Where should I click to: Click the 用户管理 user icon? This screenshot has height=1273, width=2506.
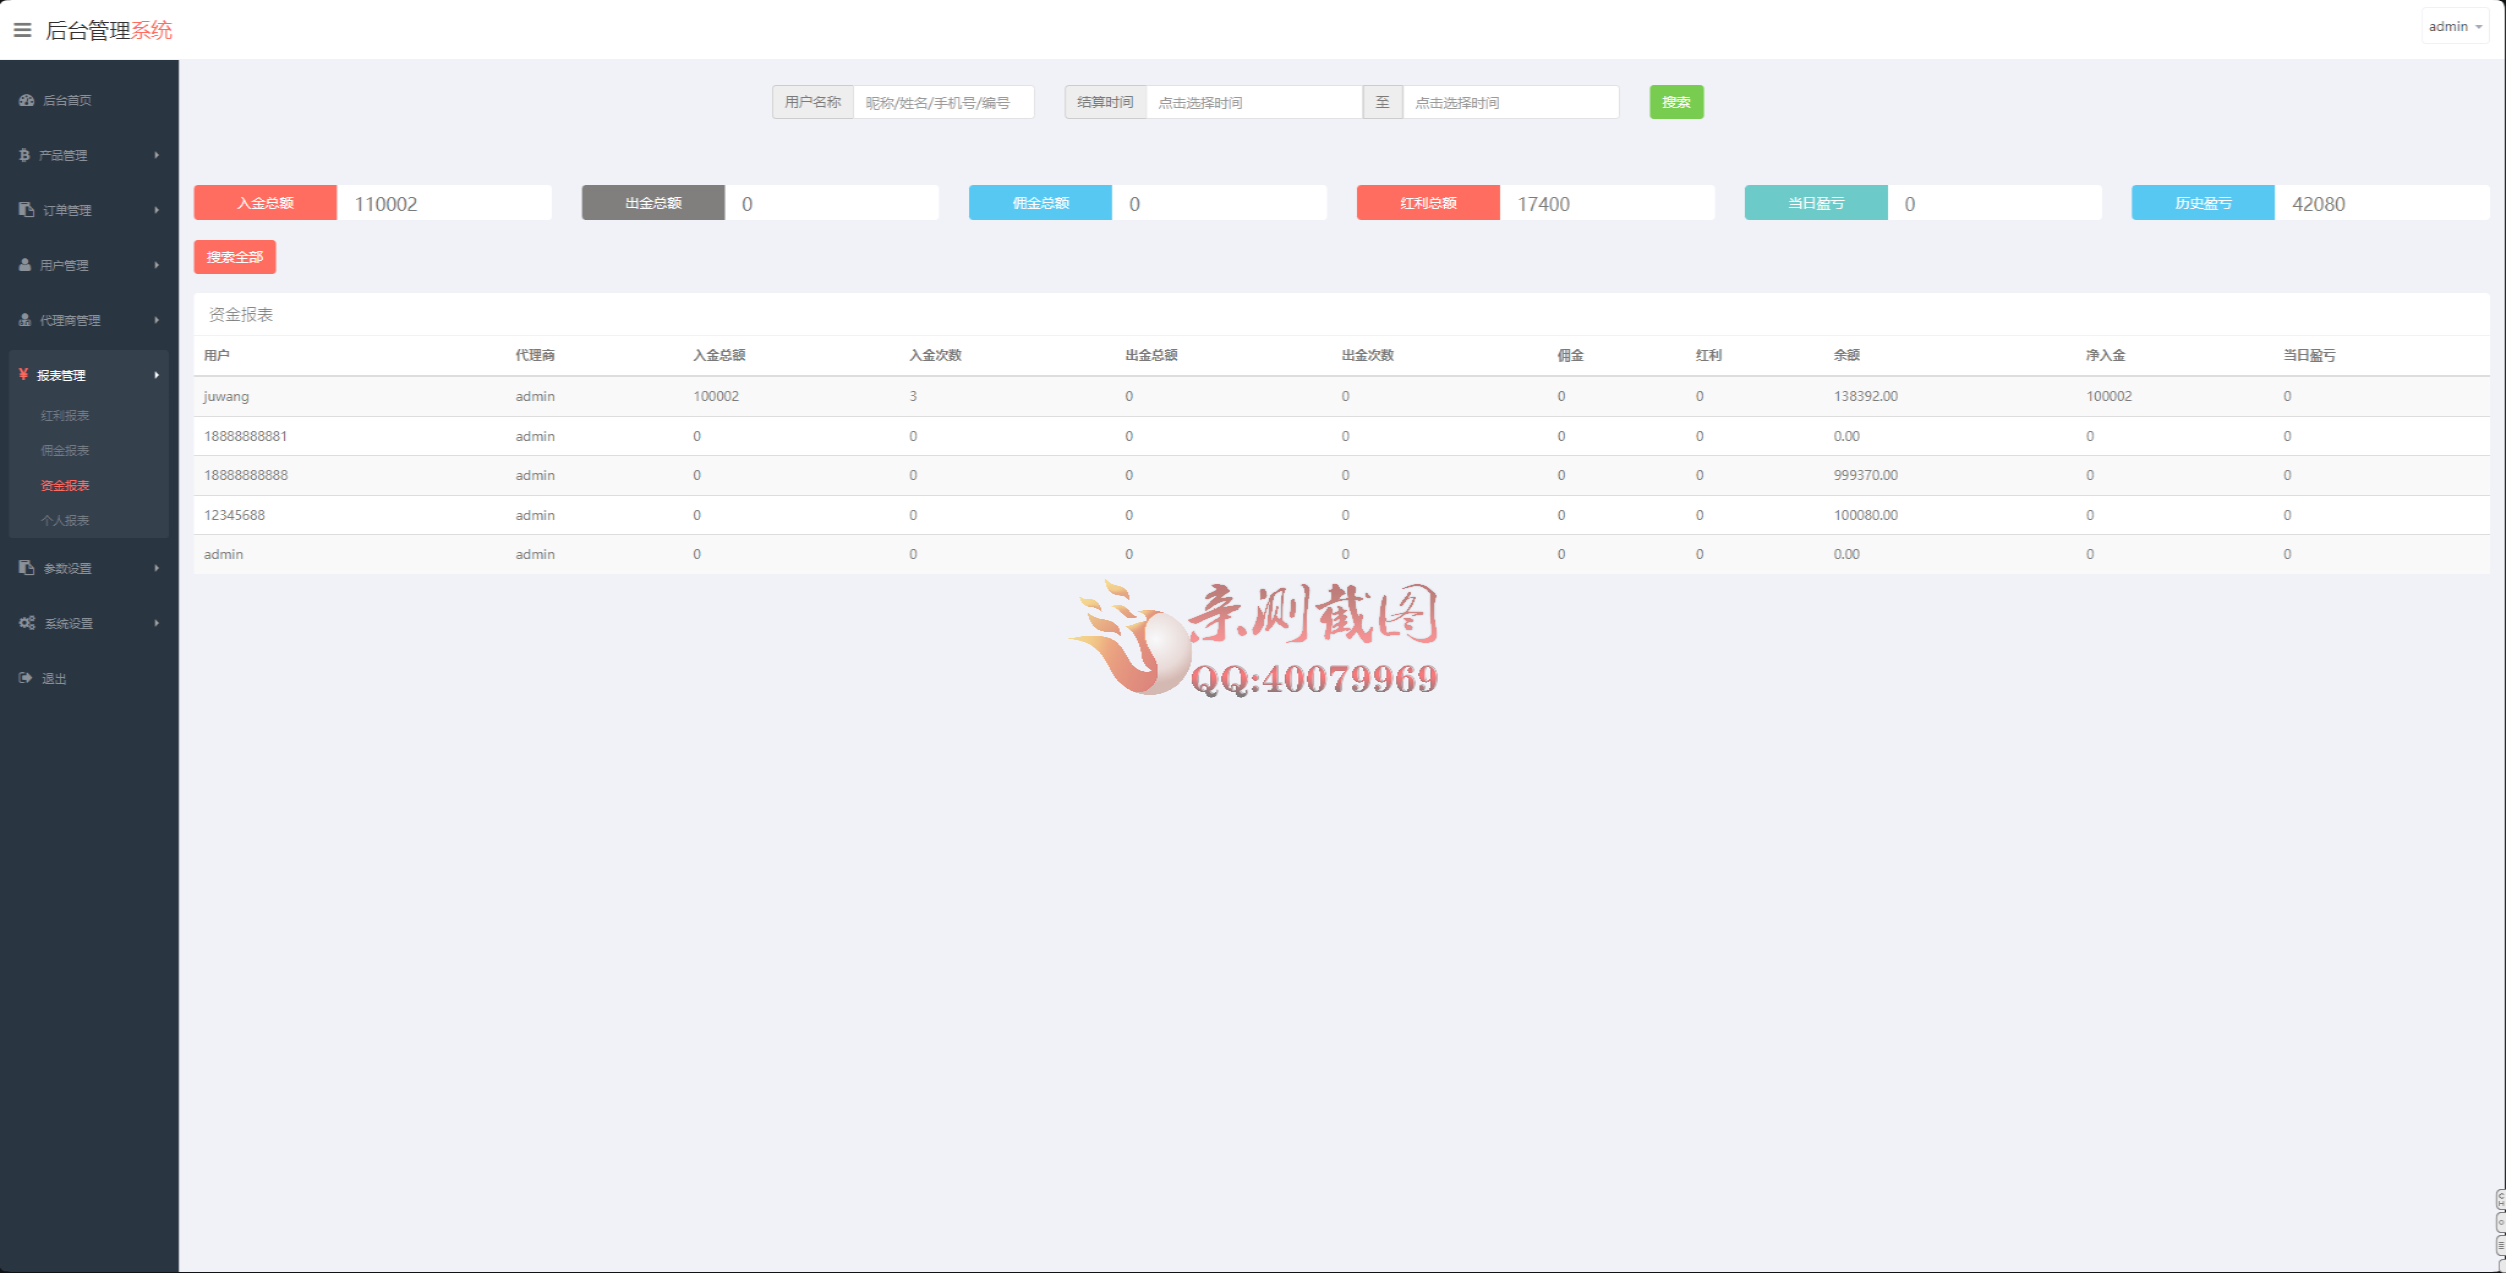pyautogui.click(x=25, y=265)
